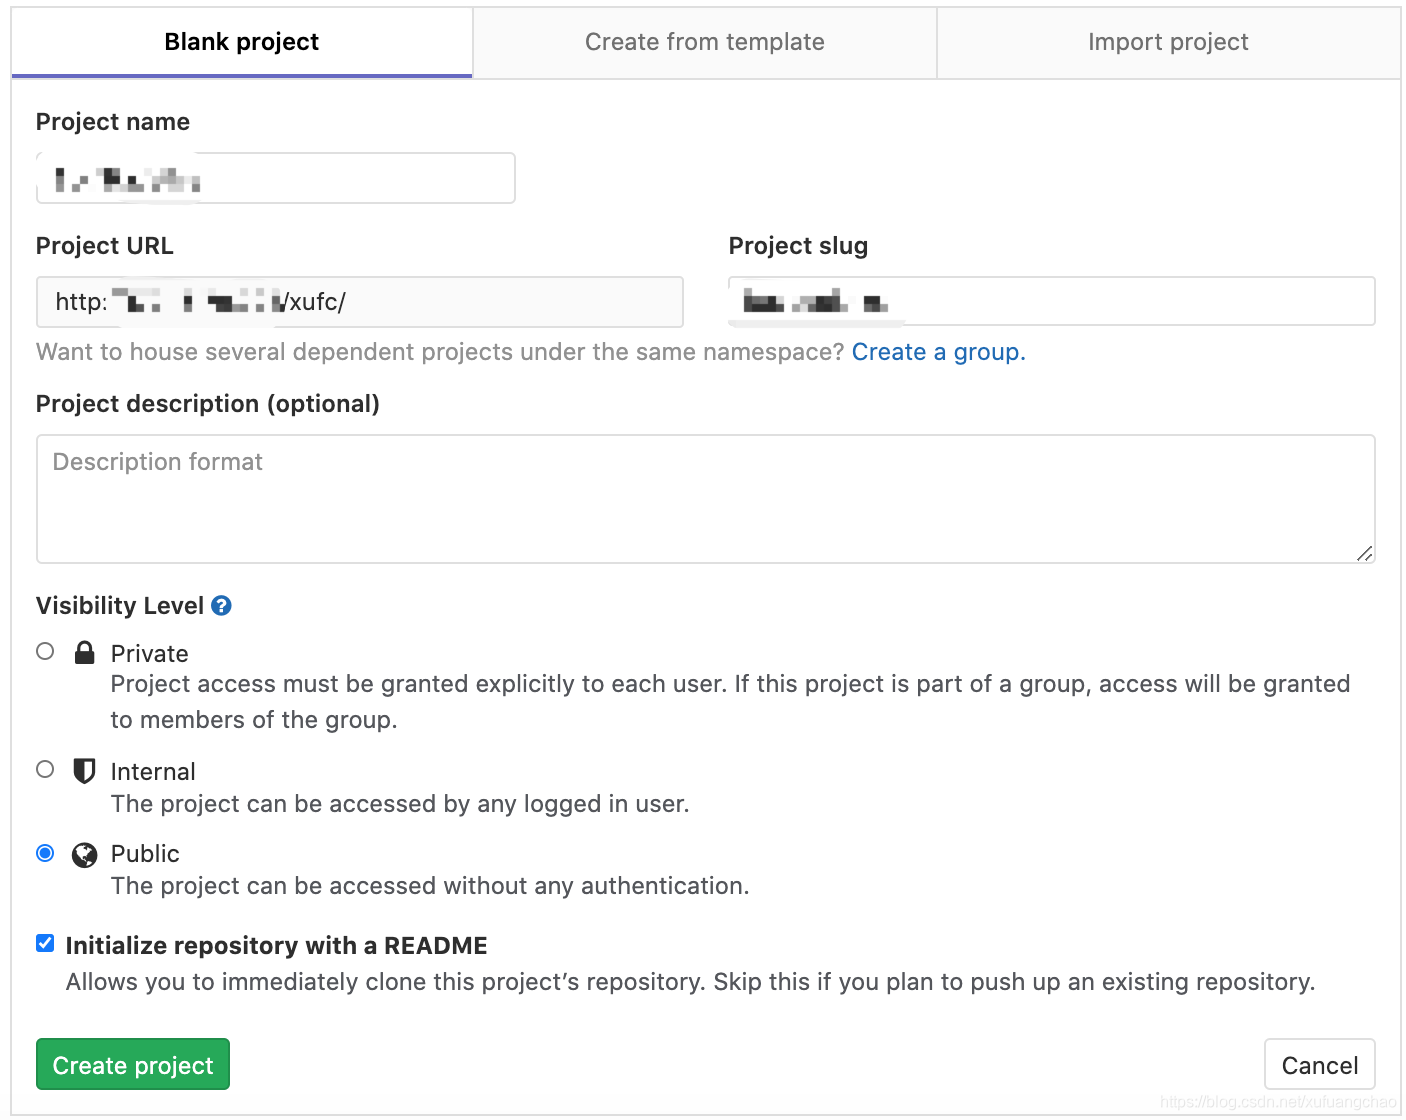Click the Cancel button

1320,1064
